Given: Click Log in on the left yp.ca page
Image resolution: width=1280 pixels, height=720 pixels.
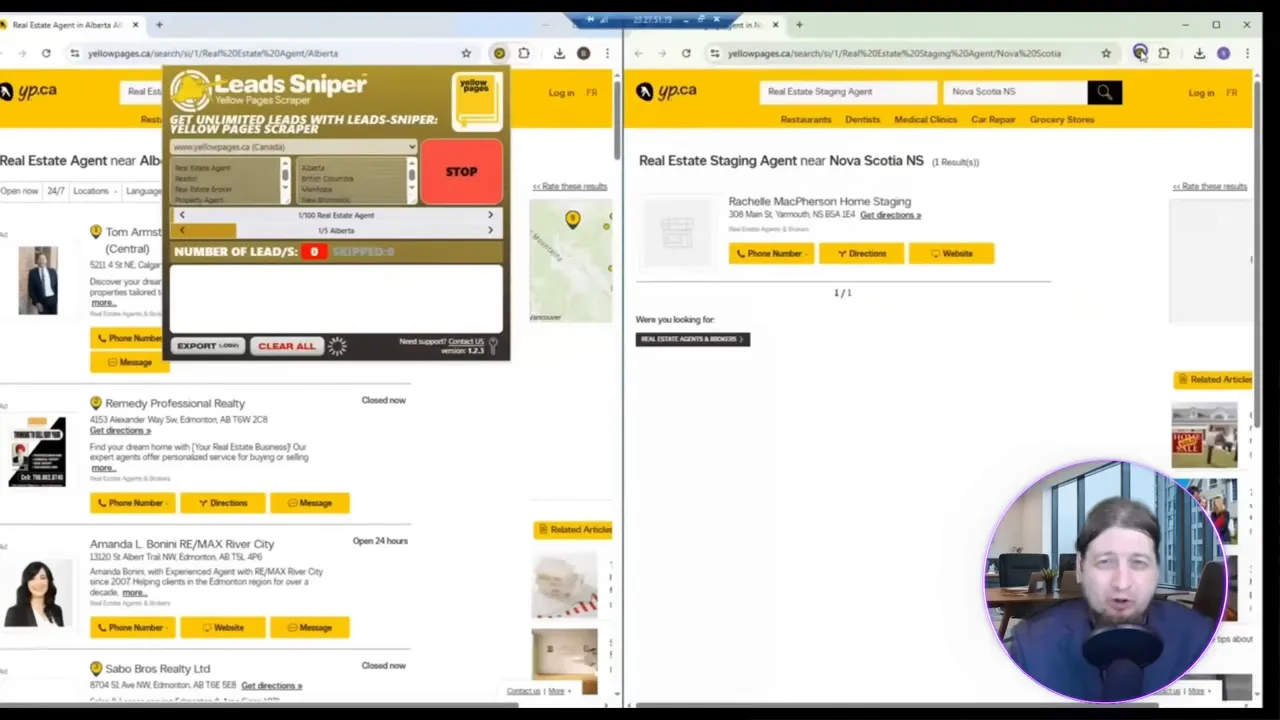Looking at the screenshot, I should click(561, 93).
